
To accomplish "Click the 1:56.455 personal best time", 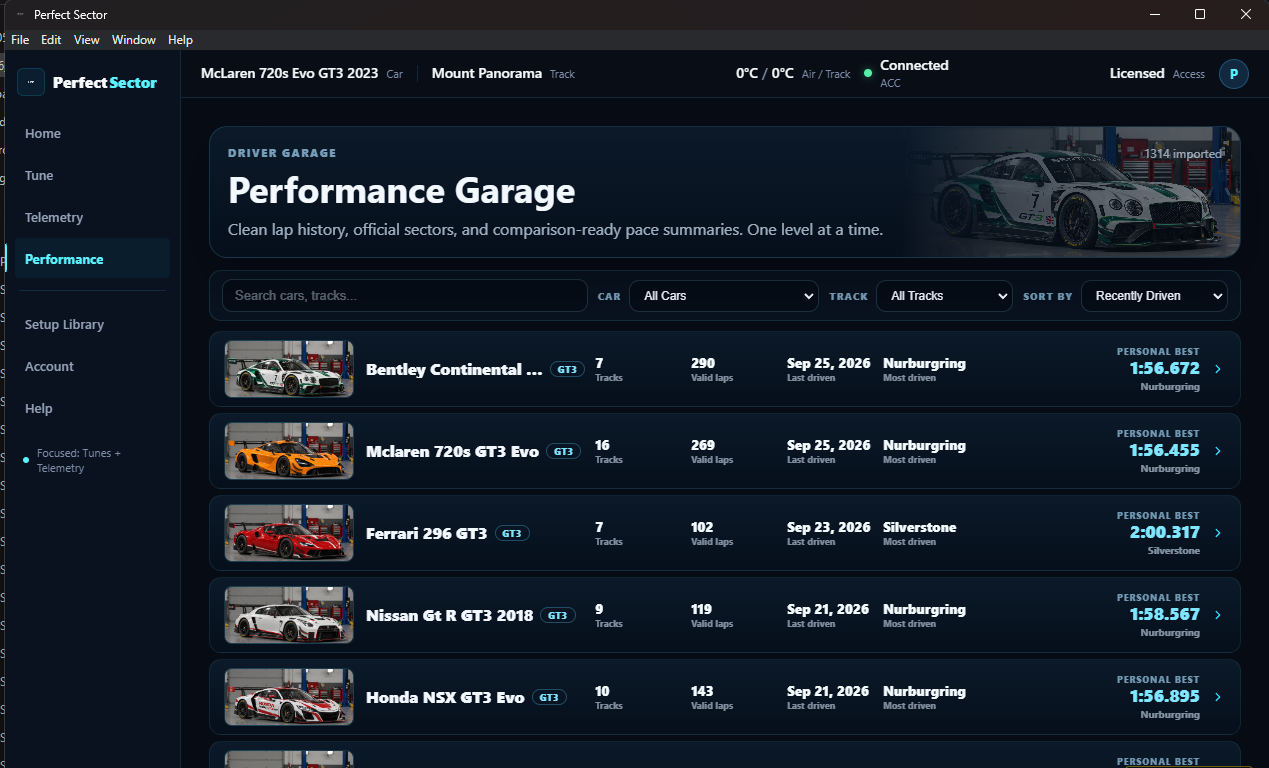I will [x=1165, y=450].
